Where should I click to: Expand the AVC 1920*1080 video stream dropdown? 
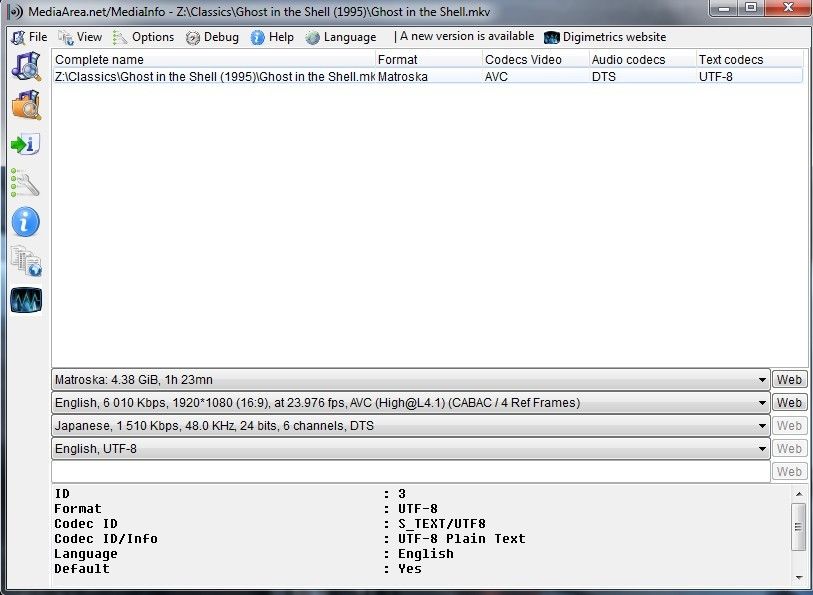[762, 403]
